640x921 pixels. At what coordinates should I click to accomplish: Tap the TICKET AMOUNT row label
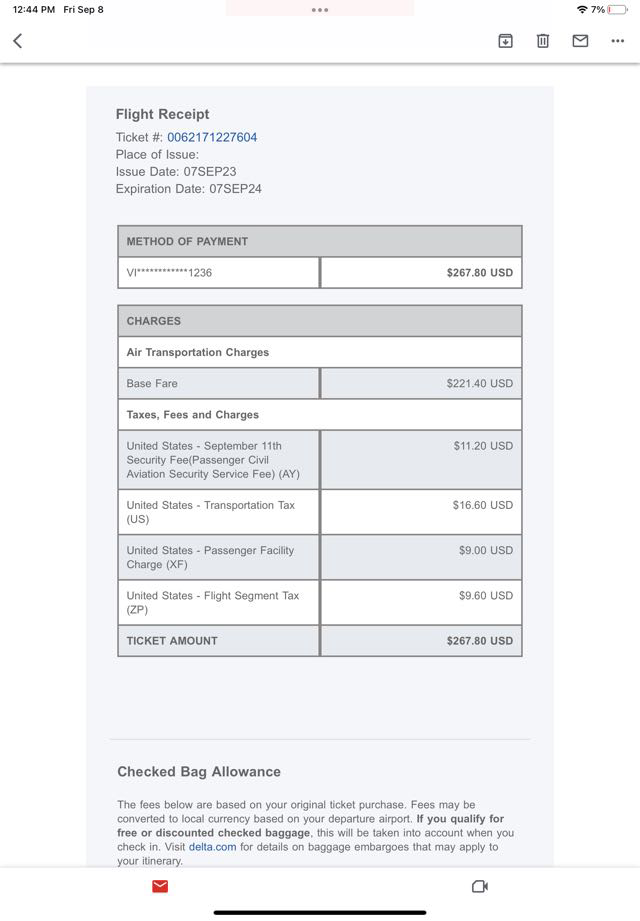(172, 641)
